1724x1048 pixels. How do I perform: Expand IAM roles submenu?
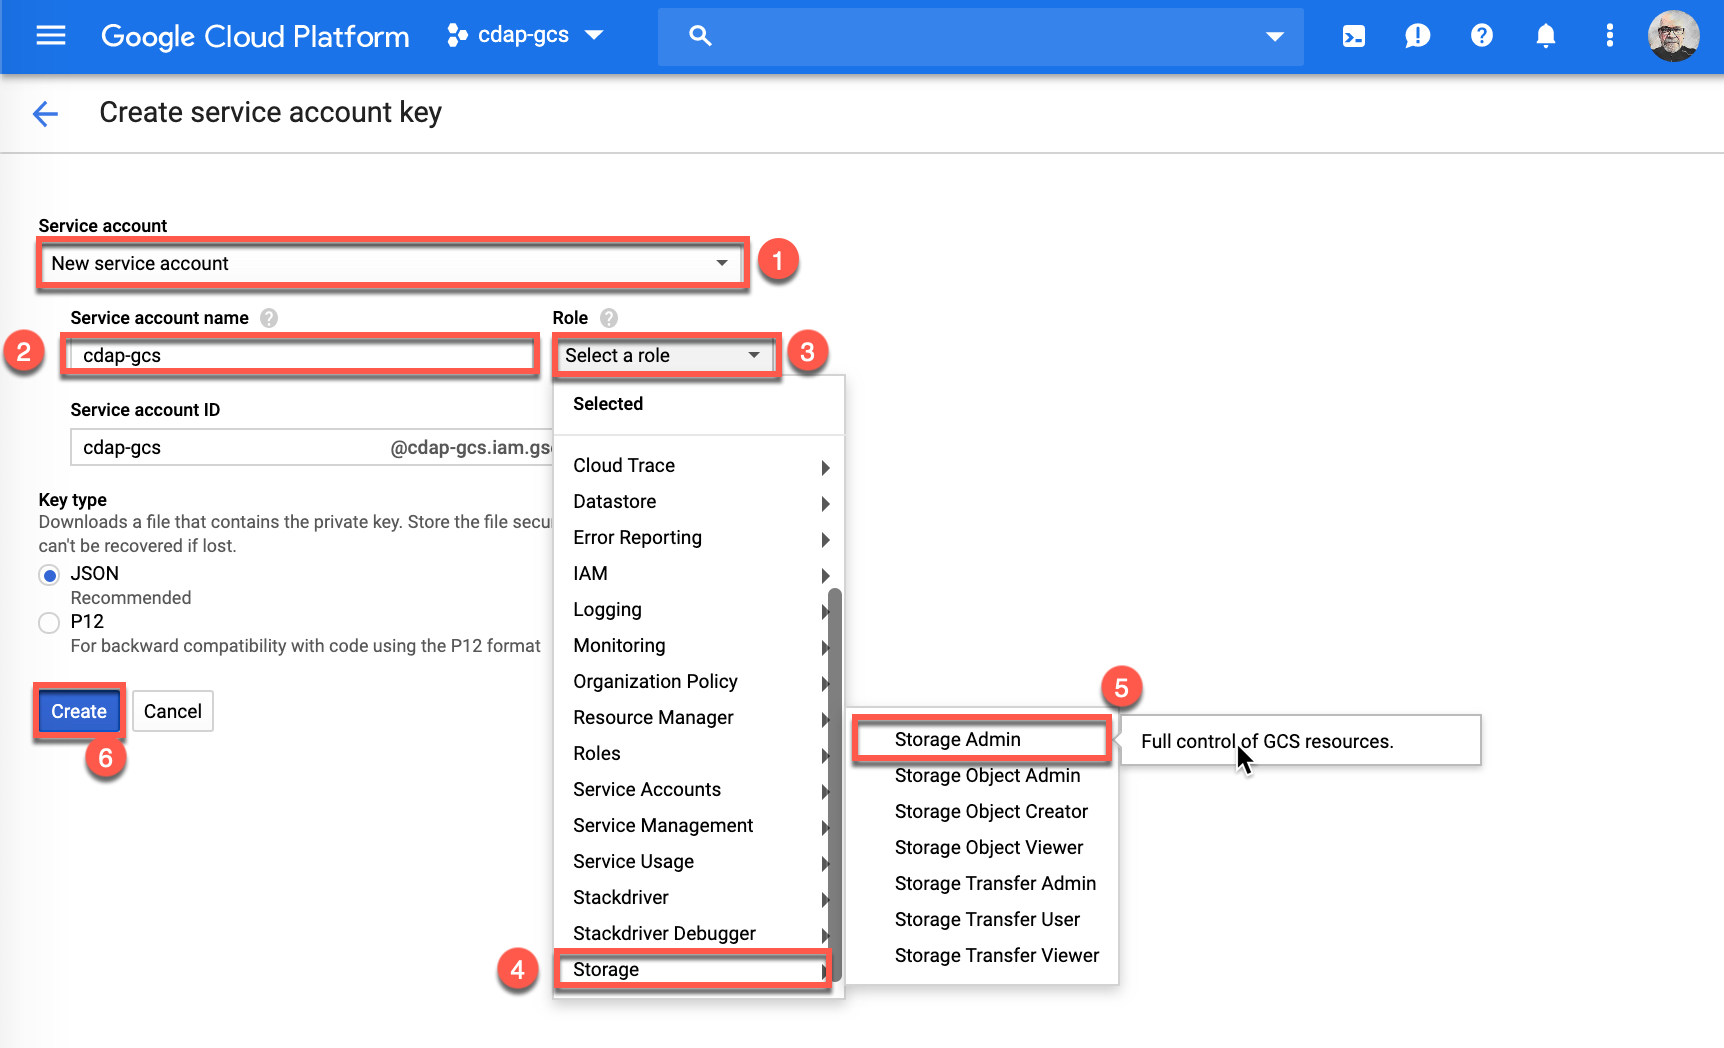tap(698, 574)
